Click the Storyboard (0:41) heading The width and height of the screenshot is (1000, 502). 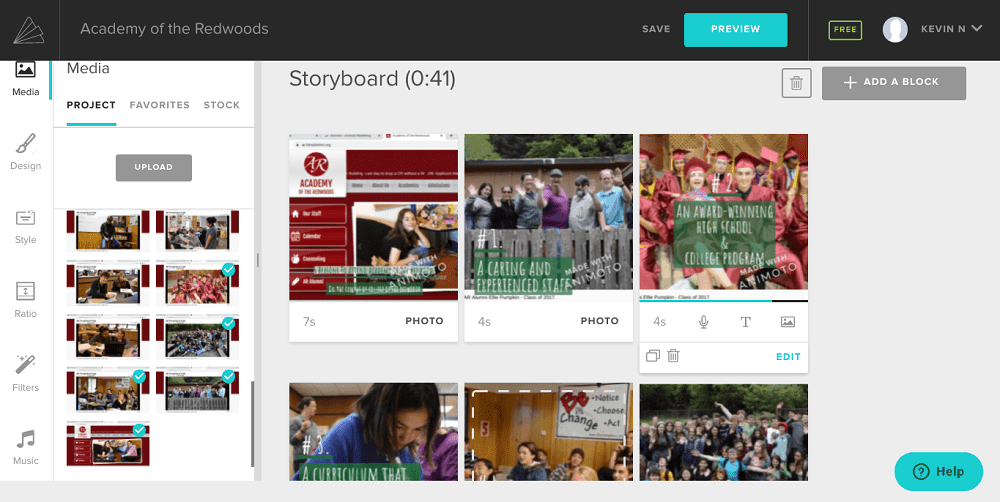(372, 79)
